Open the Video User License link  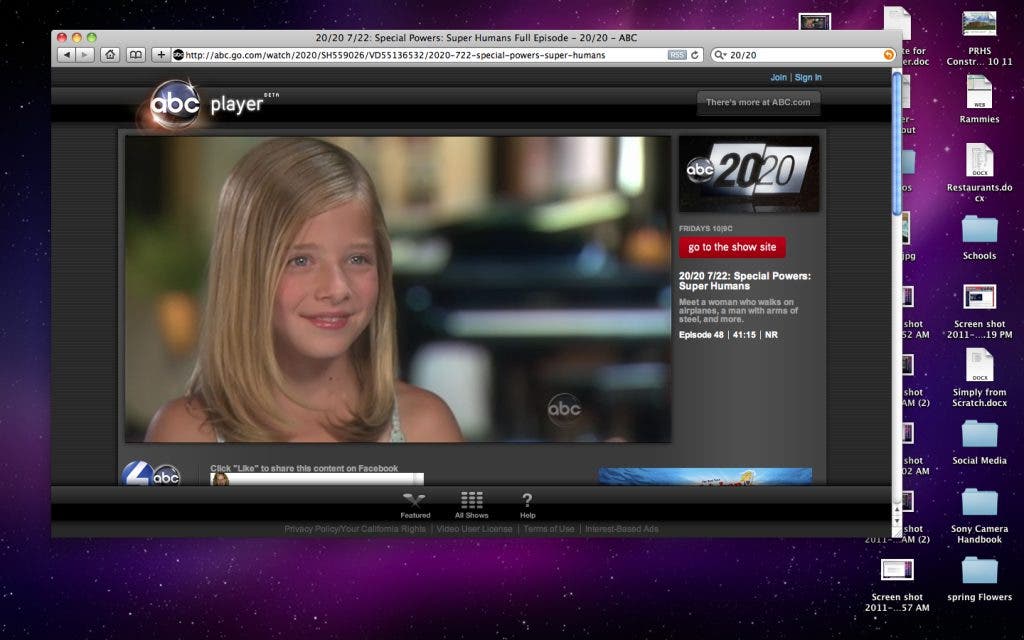pyautogui.click(x=474, y=529)
